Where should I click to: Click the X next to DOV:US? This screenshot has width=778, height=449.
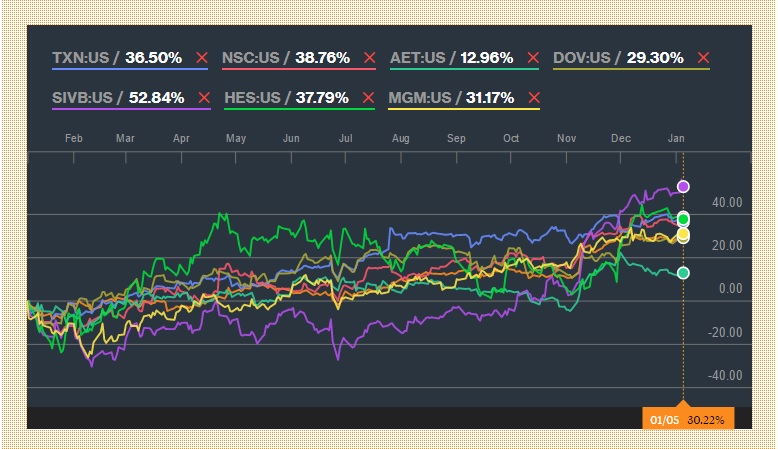pos(704,58)
